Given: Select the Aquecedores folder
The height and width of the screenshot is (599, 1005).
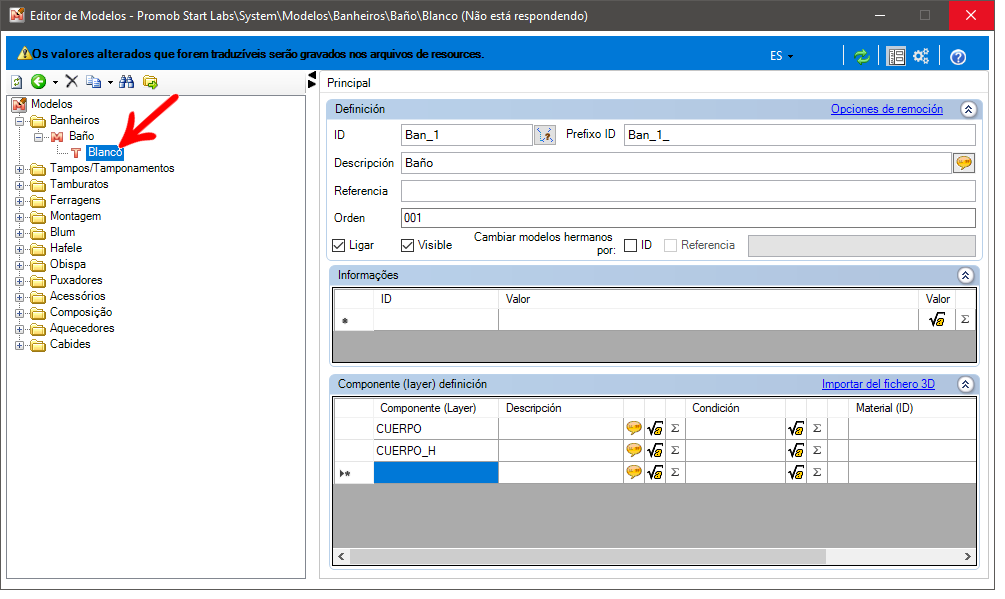Looking at the screenshot, I should pyautogui.click(x=82, y=328).
